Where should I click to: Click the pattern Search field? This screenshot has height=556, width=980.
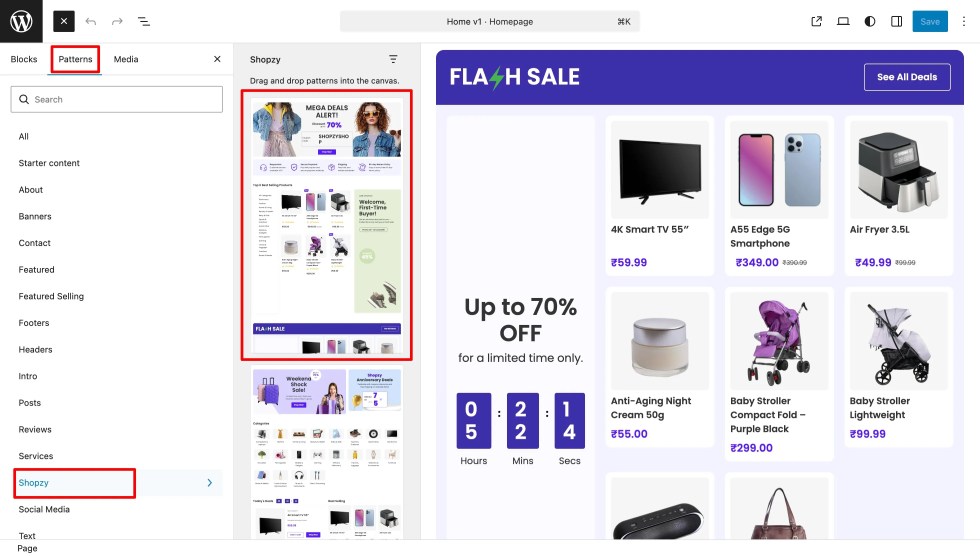[116, 99]
